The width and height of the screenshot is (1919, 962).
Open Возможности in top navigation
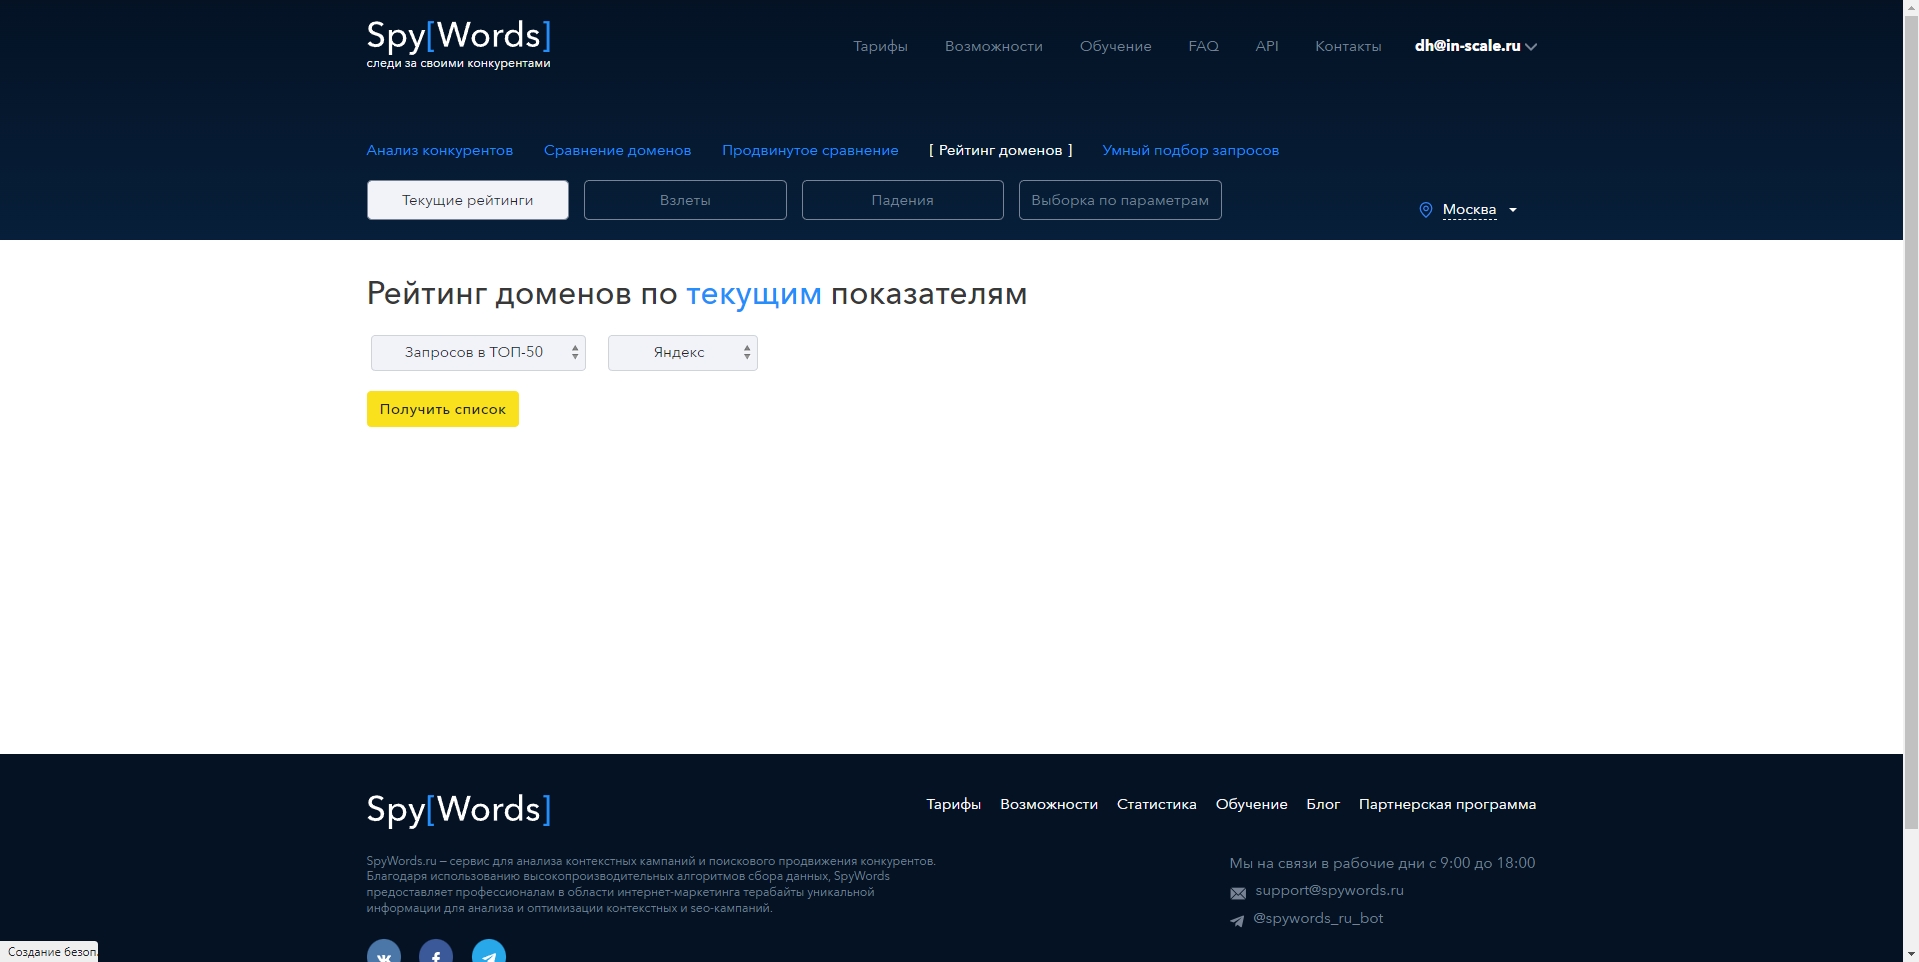[993, 46]
